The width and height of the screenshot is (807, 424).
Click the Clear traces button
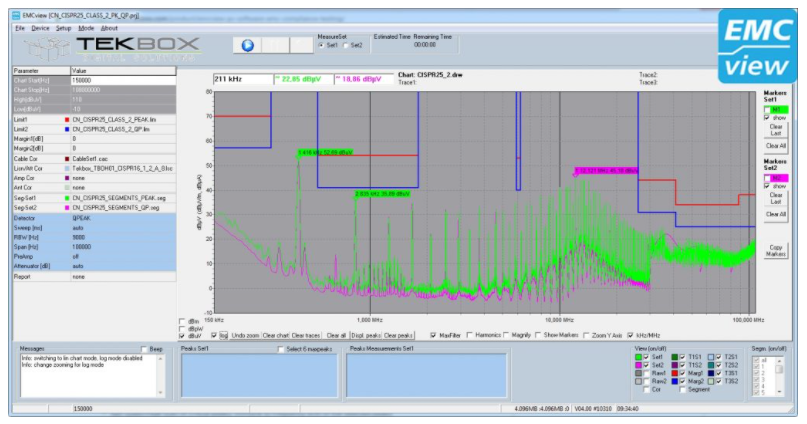(305, 335)
